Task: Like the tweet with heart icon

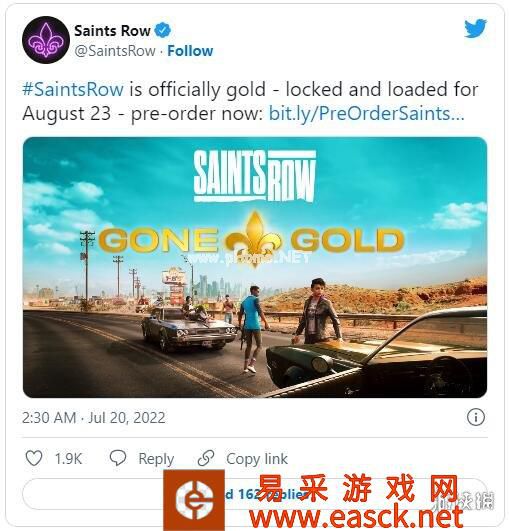Action: [34, 458]
